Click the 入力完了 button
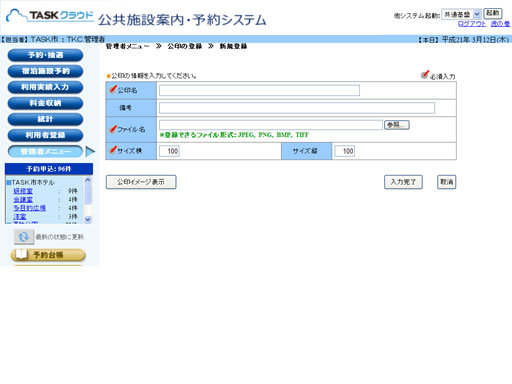Viewport: 512px width, 384px height. (403, 182)
